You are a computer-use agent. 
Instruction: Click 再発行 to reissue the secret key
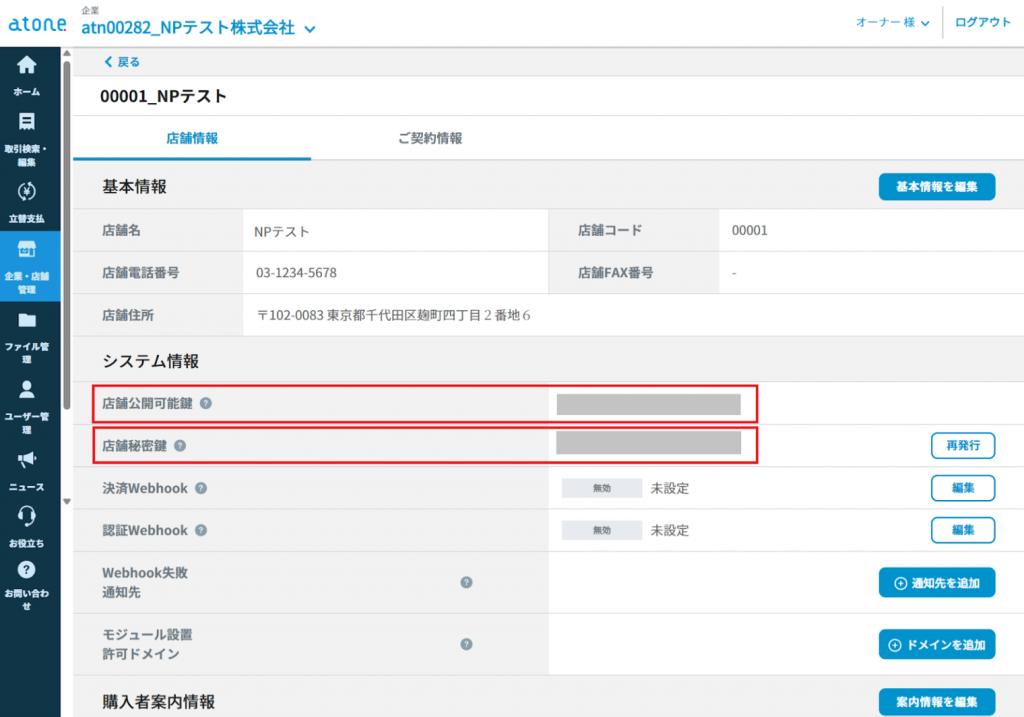(962, 446)
